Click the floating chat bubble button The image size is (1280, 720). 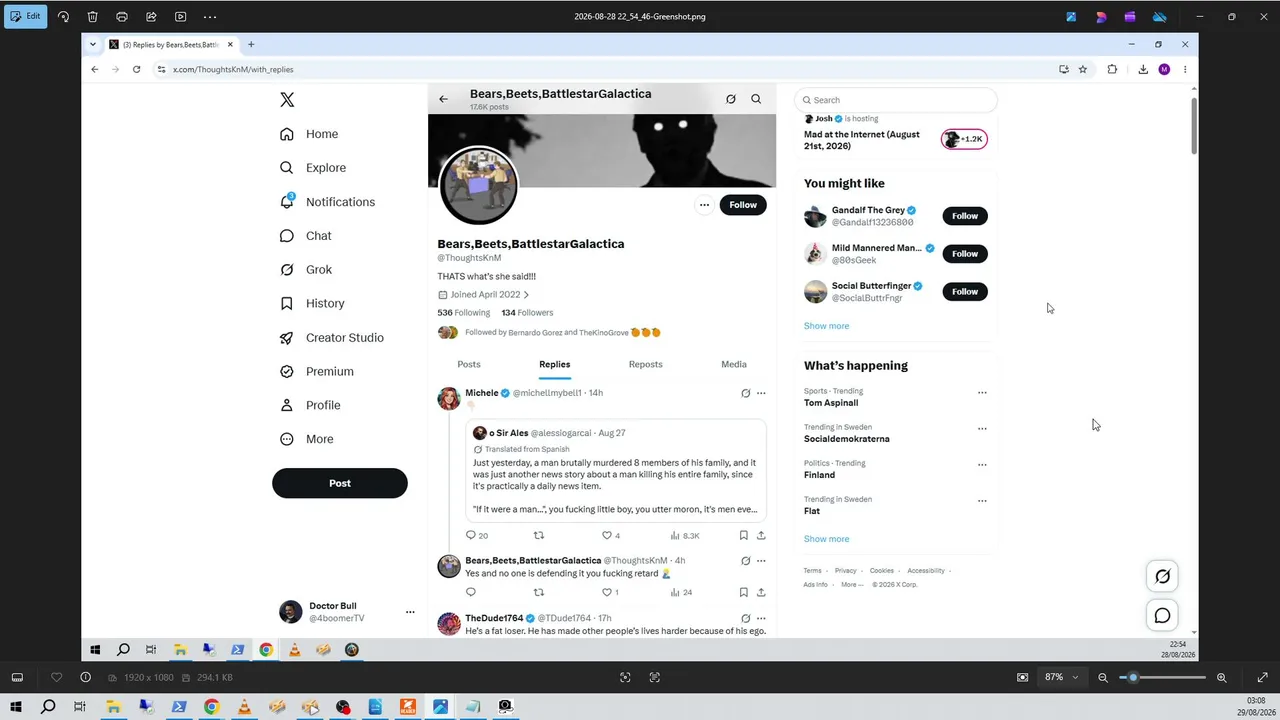point(1162,616)
